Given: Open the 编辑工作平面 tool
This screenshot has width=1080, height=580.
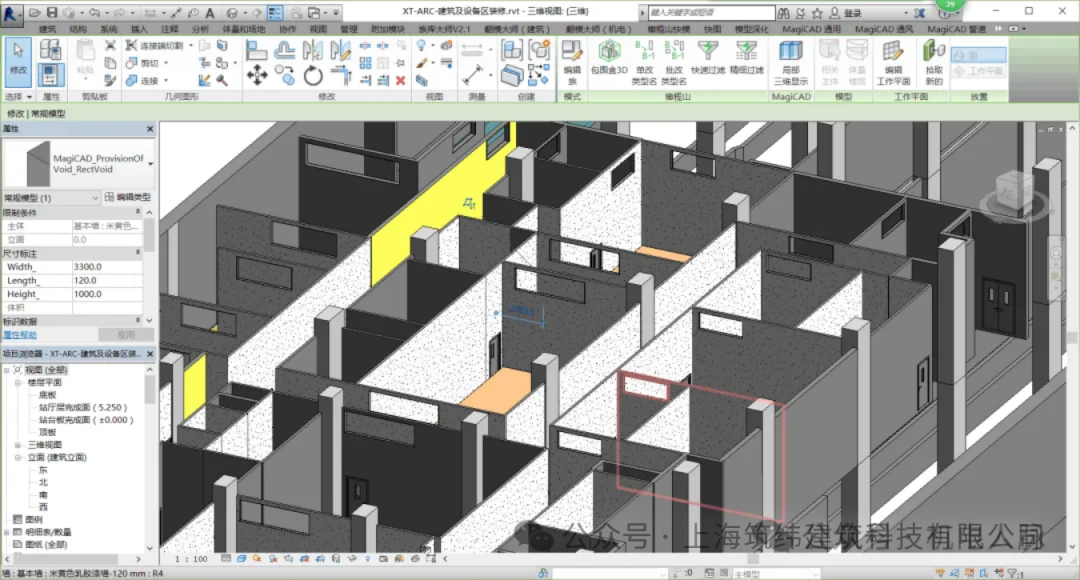Looking at the screenshot, I should pos(893,63).
